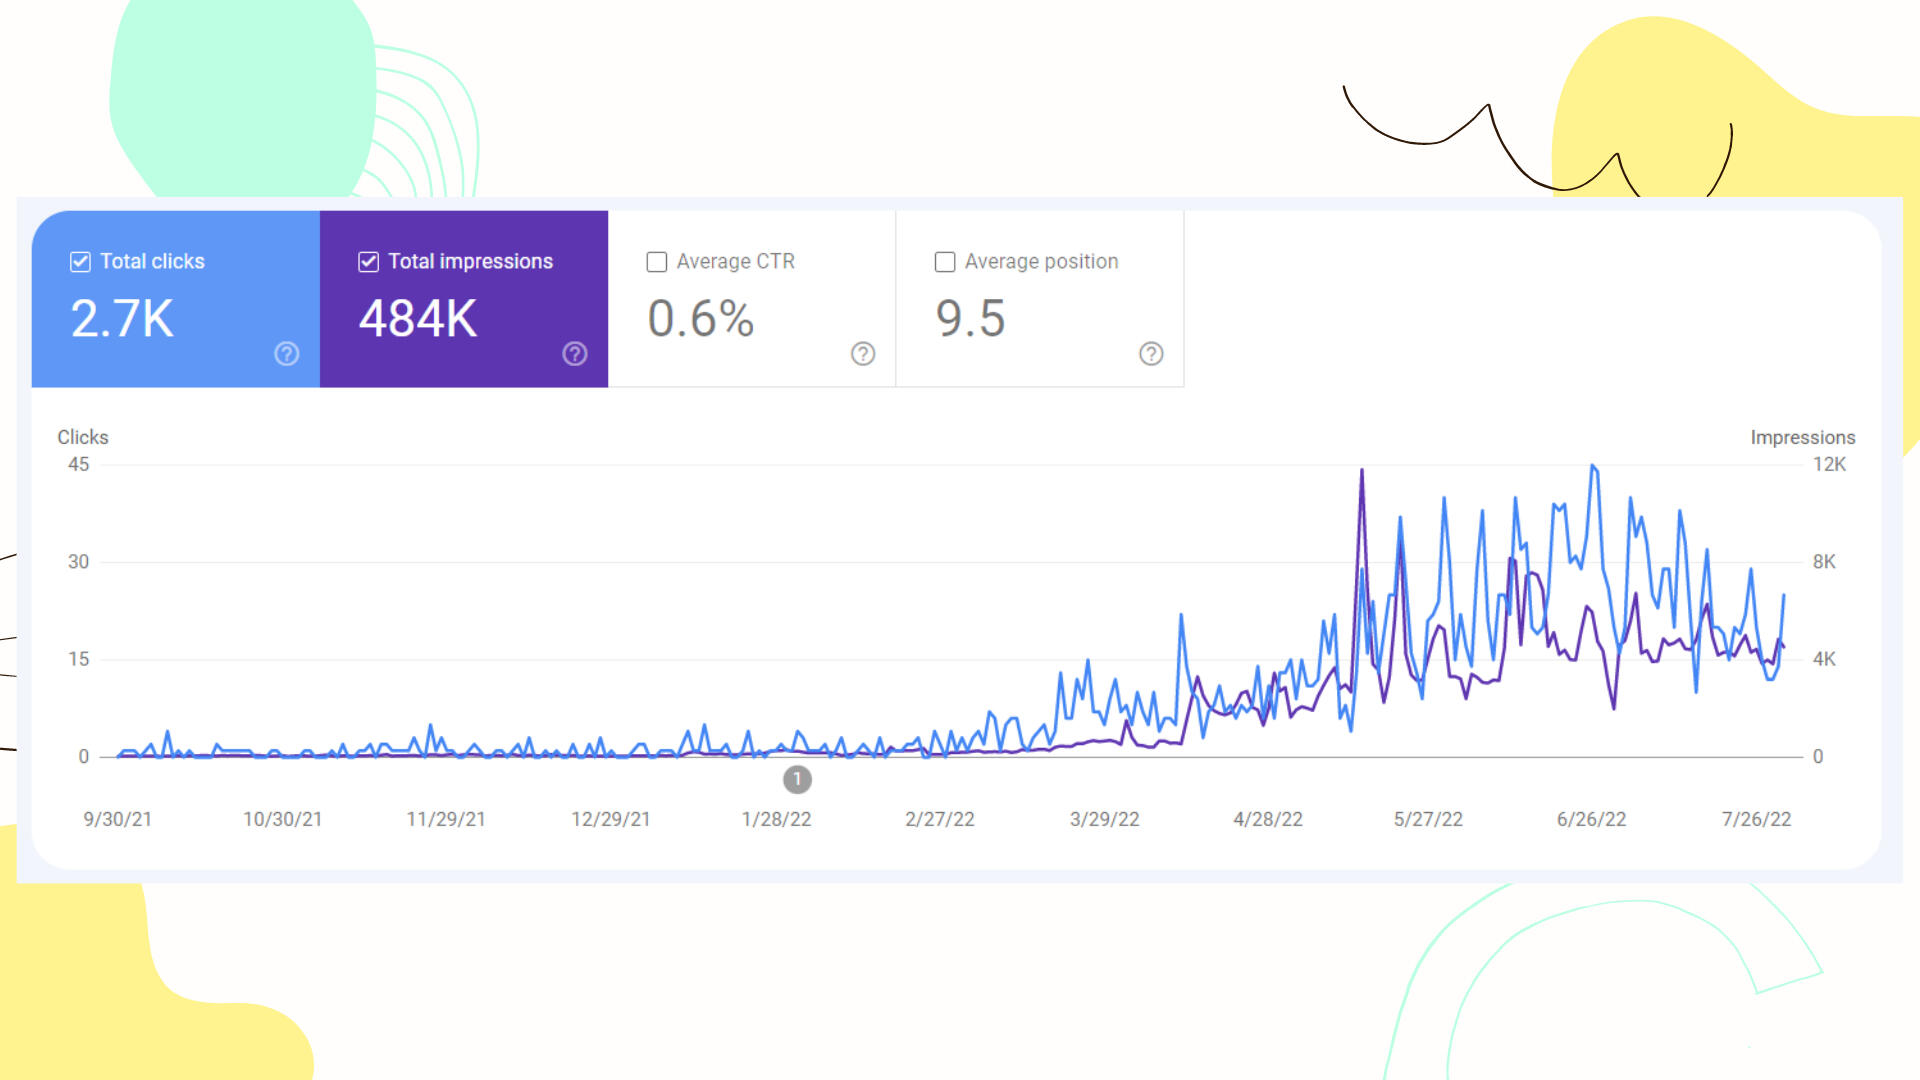Click the 1/28/22 date label
Image resolution: width=1920 pixels, height=1080 pixels.
click(776, 819)
